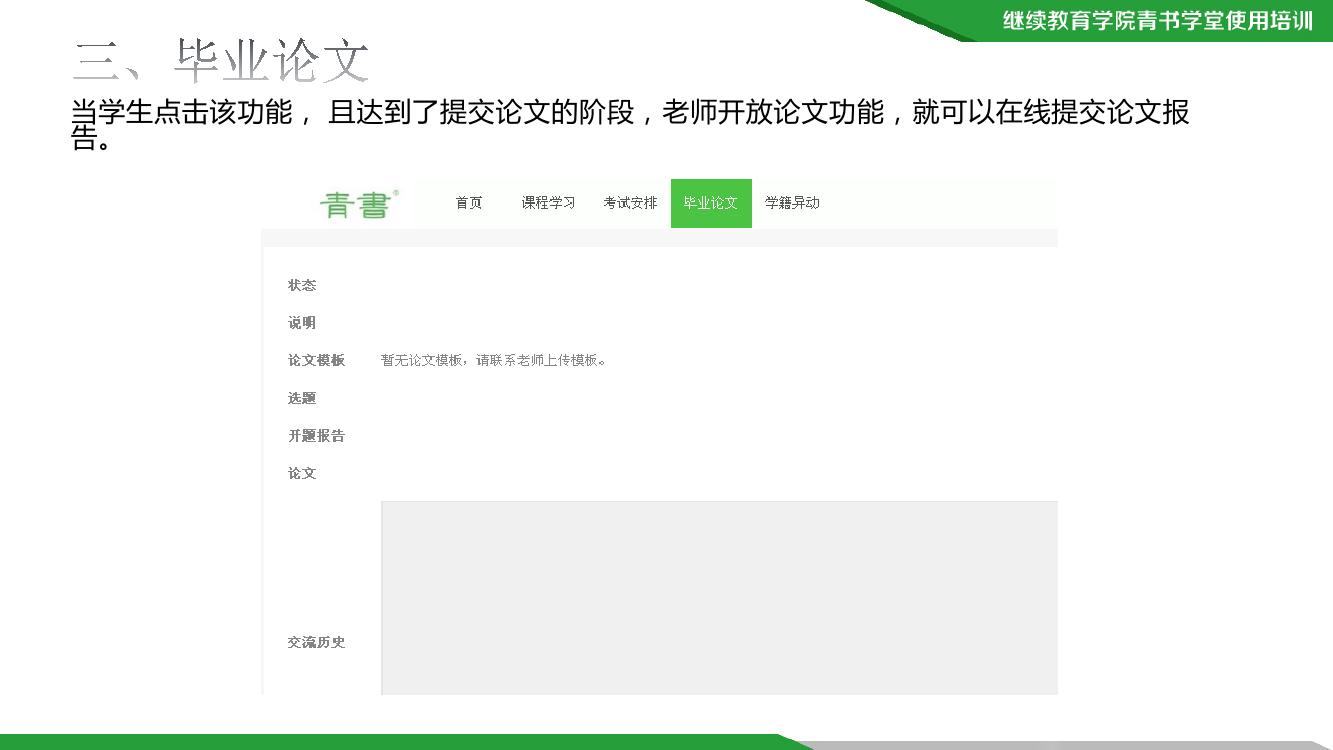Open the 首页 tab
Viewport: 1333px width, 750px height.
(469, 203)
